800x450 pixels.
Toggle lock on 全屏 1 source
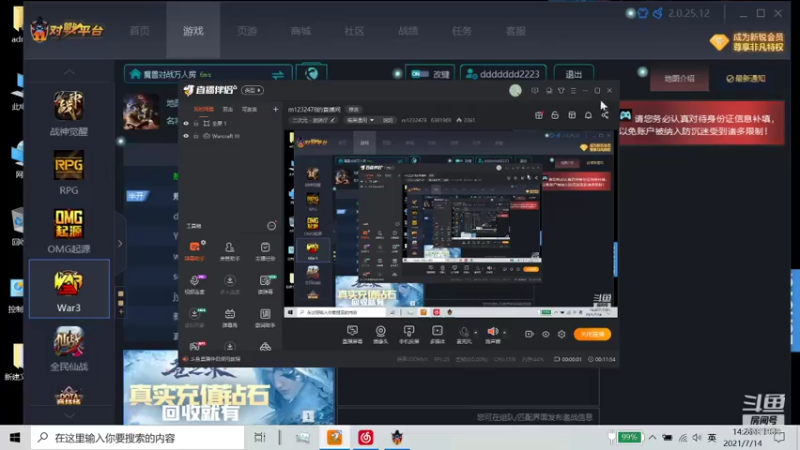tap(196, 123)
